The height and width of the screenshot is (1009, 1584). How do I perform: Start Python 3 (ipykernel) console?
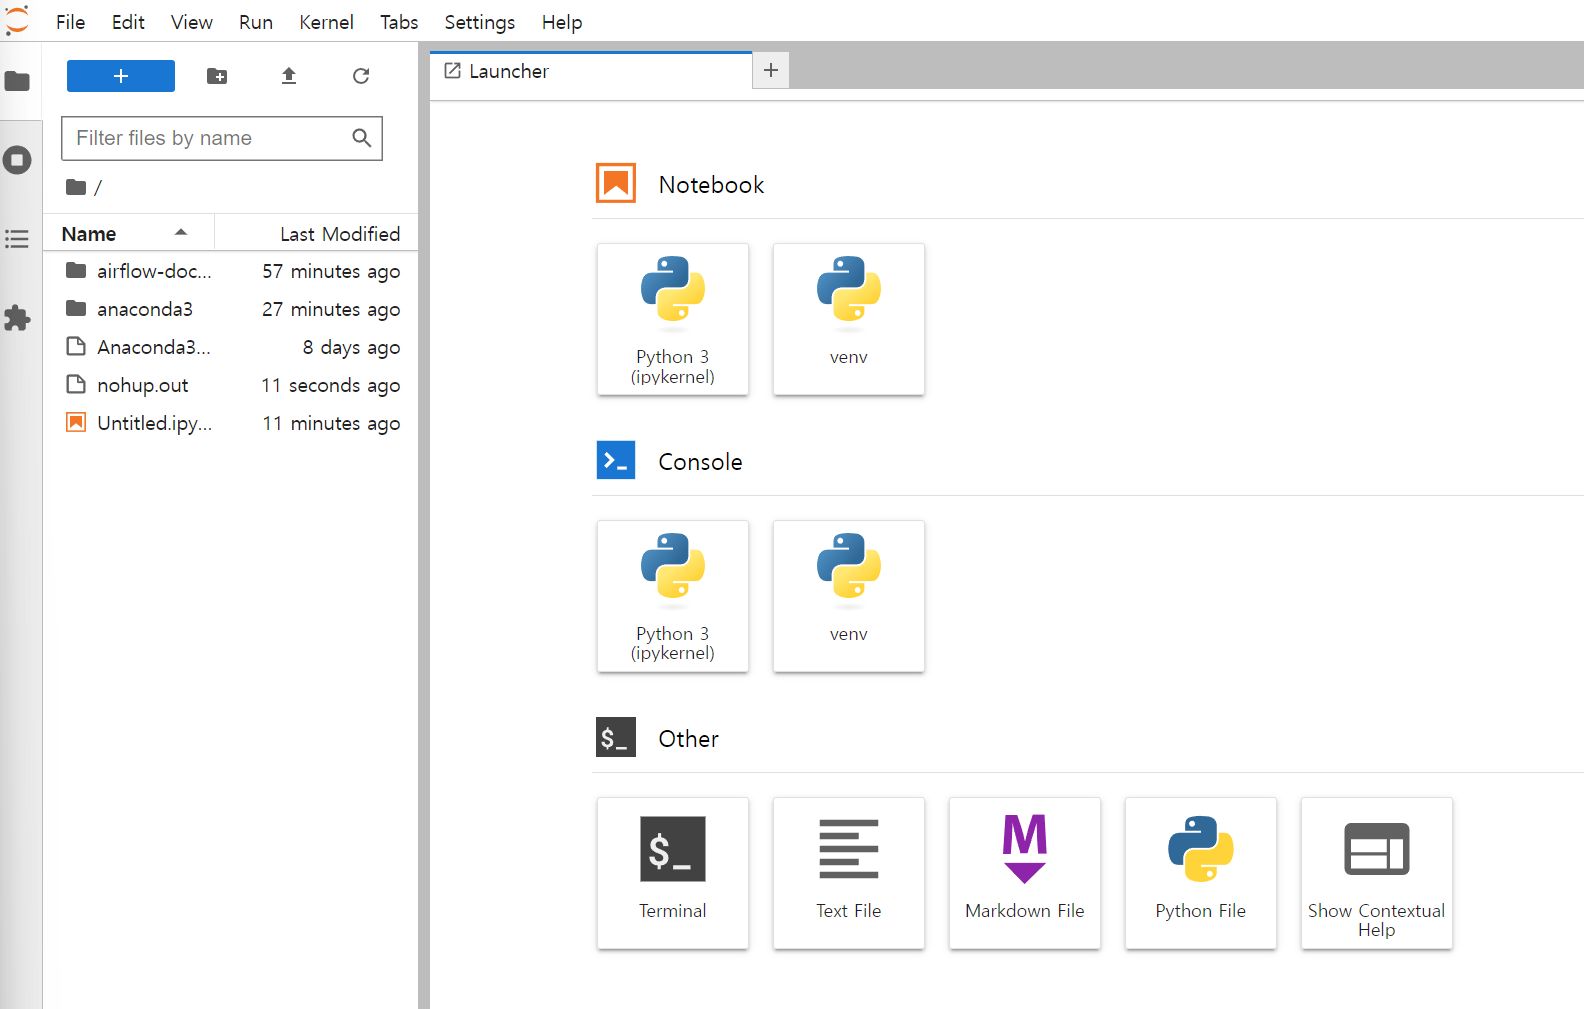[673, 596]
